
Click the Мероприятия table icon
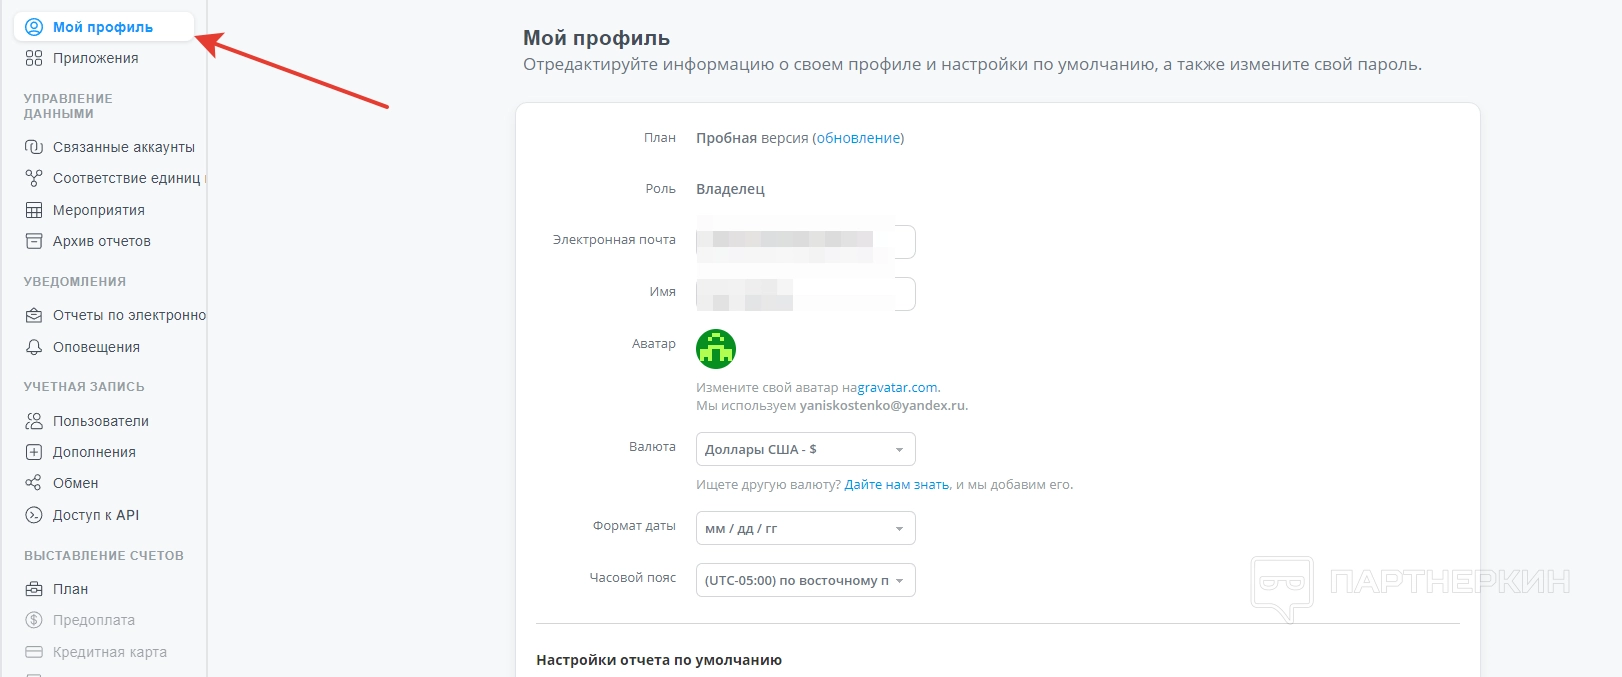(34, 210)
